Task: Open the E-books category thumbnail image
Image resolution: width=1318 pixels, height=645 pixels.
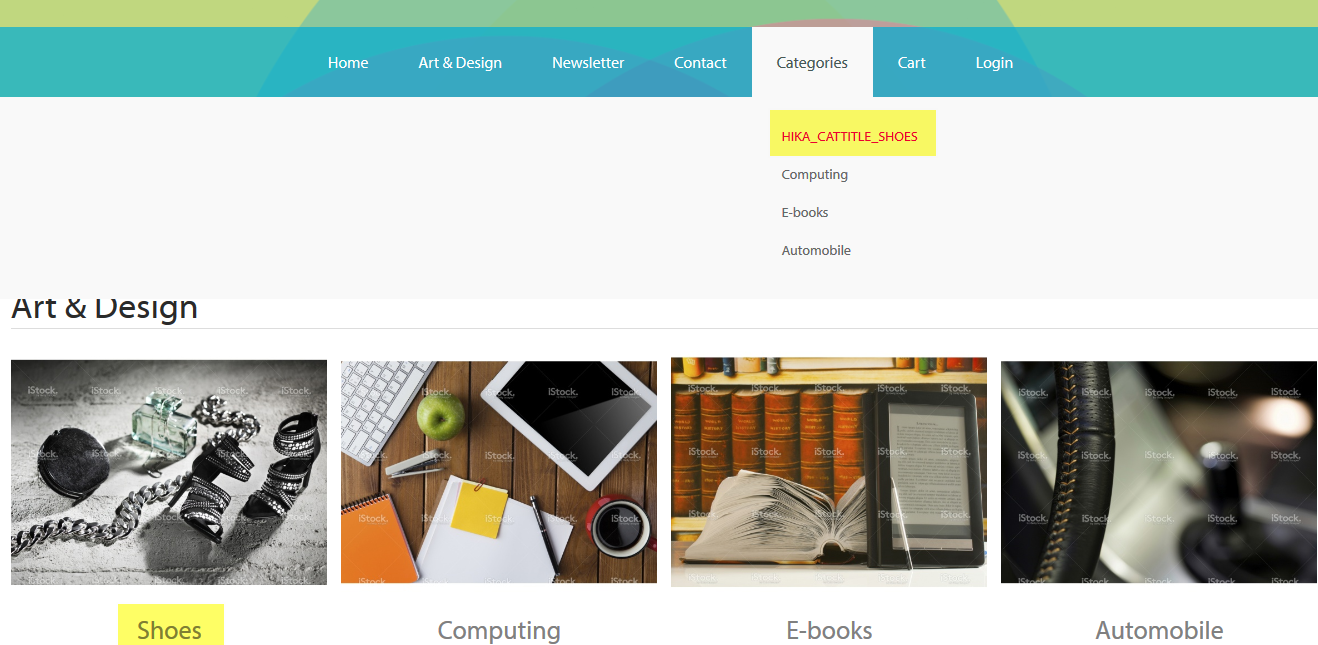Action: point(829,472)
